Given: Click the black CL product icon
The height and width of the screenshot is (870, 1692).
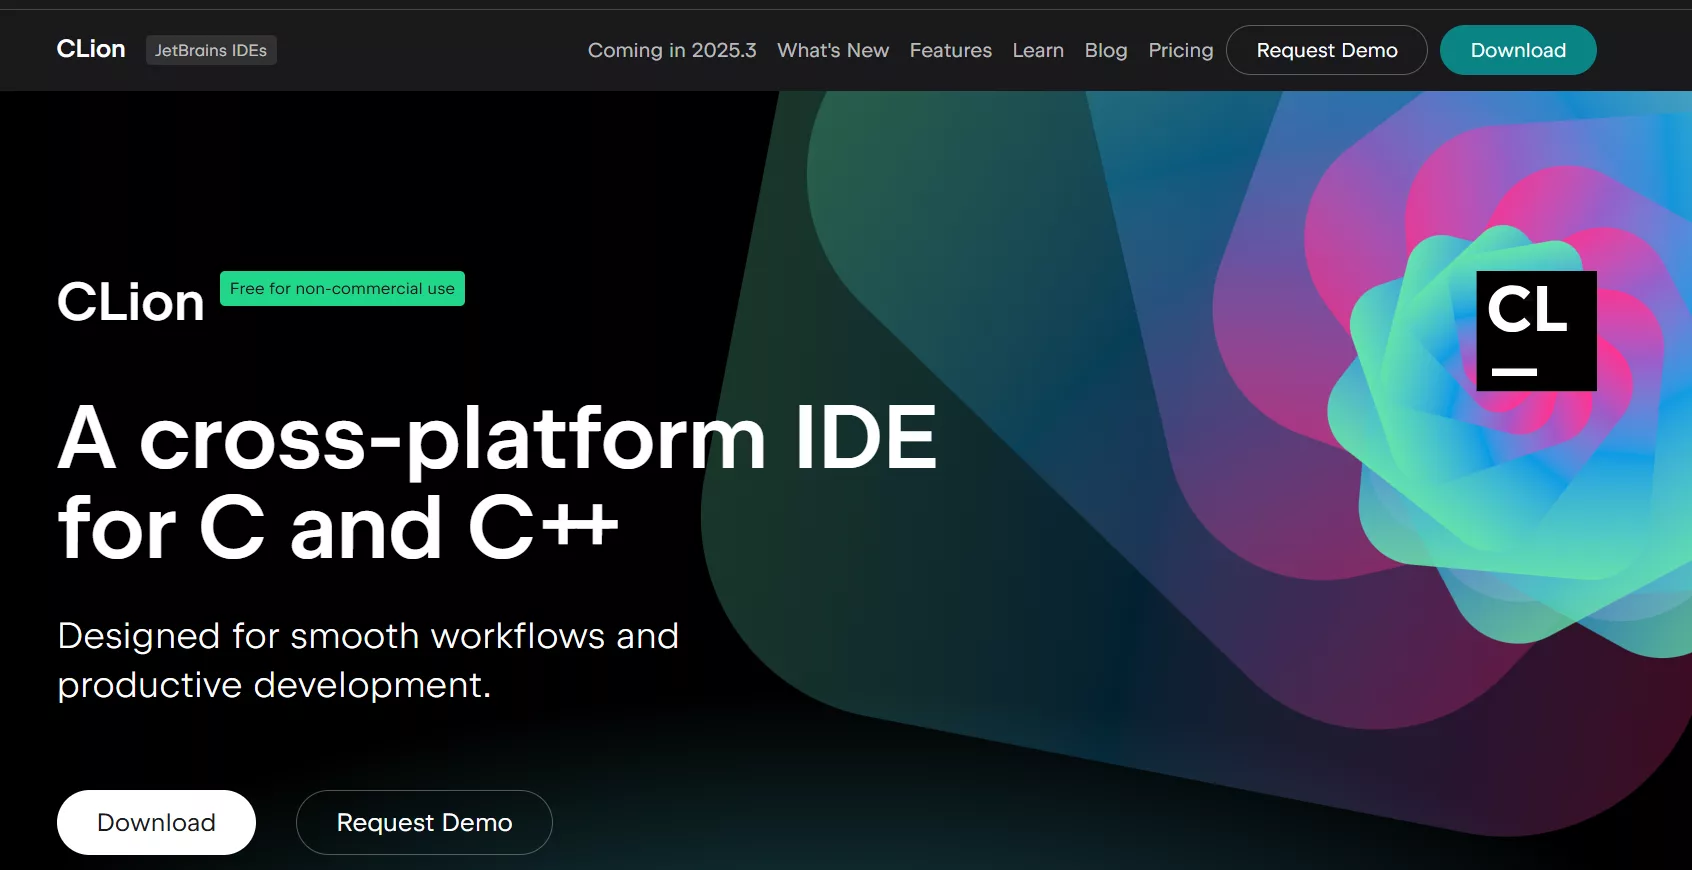Looking at the screenshot, I should (x=1535, y=330).
